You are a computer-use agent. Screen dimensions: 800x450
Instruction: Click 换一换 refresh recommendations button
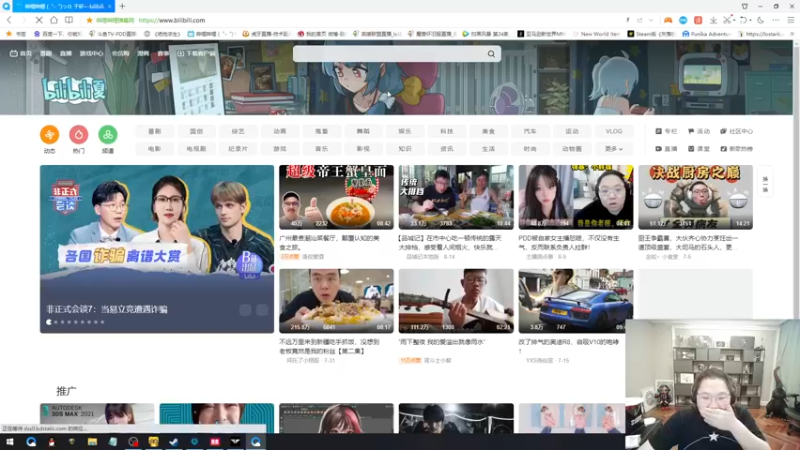point(765,184)
